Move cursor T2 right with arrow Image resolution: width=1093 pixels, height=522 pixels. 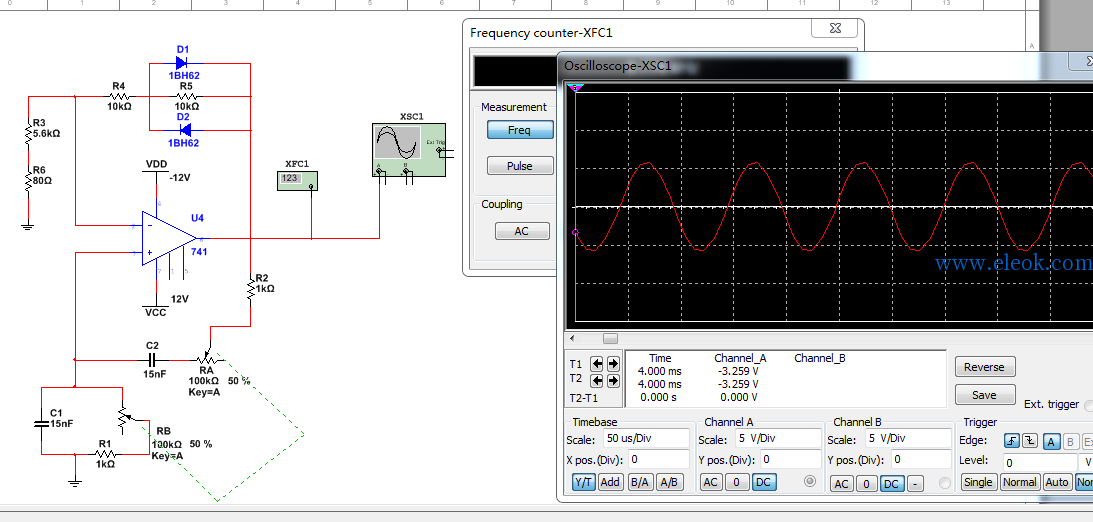coord(613,381)
